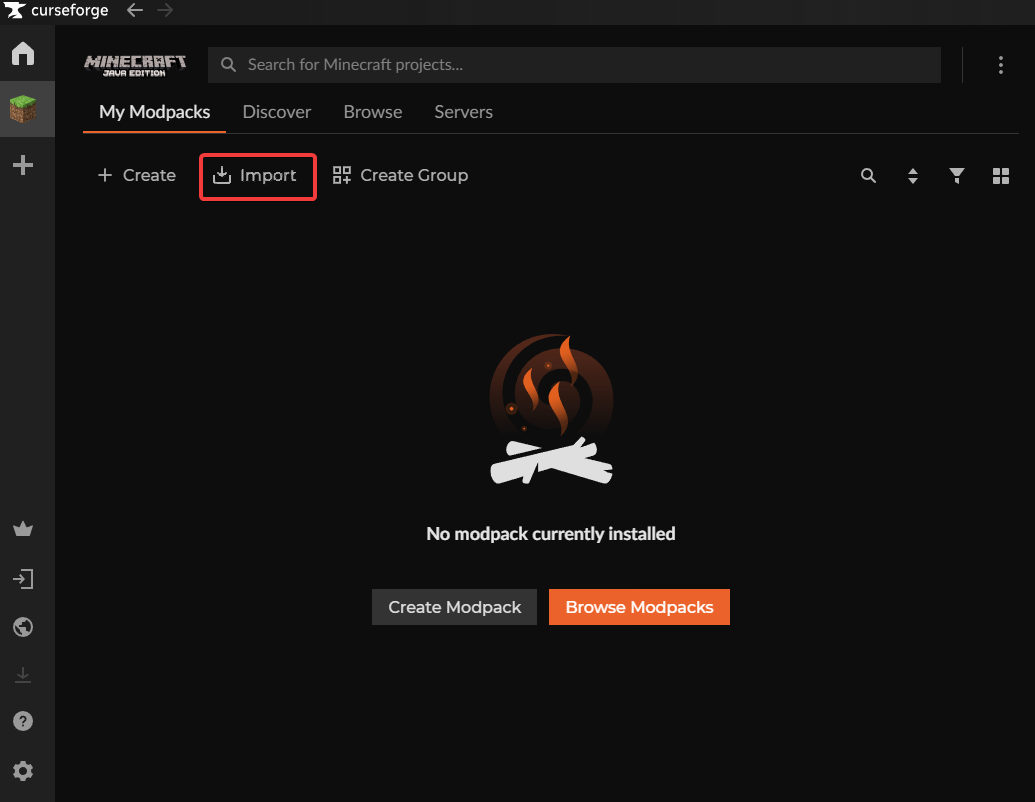Focus the Search for Minecraft projects field

pyautogui.click(x=574, y=65)
